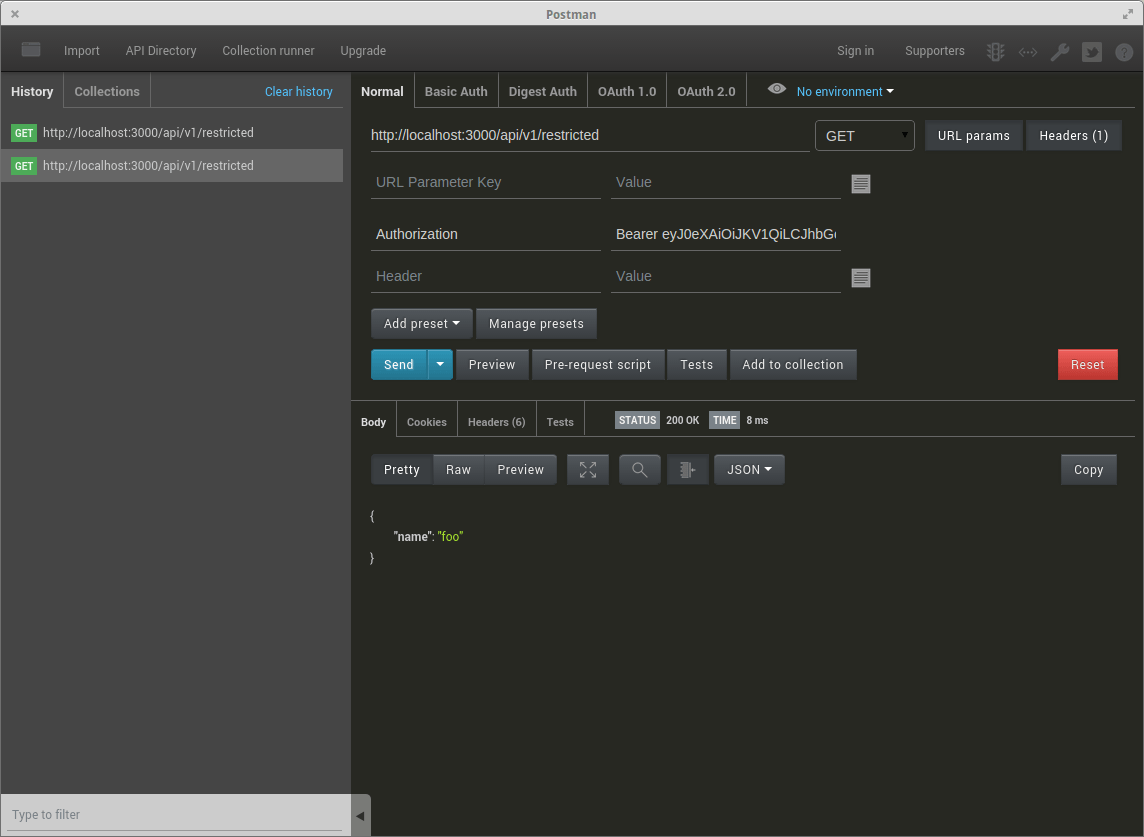This screenshot has width=1144, height=837.
Task: Switch to the Collections tab
Action: [x=107, y=92]
